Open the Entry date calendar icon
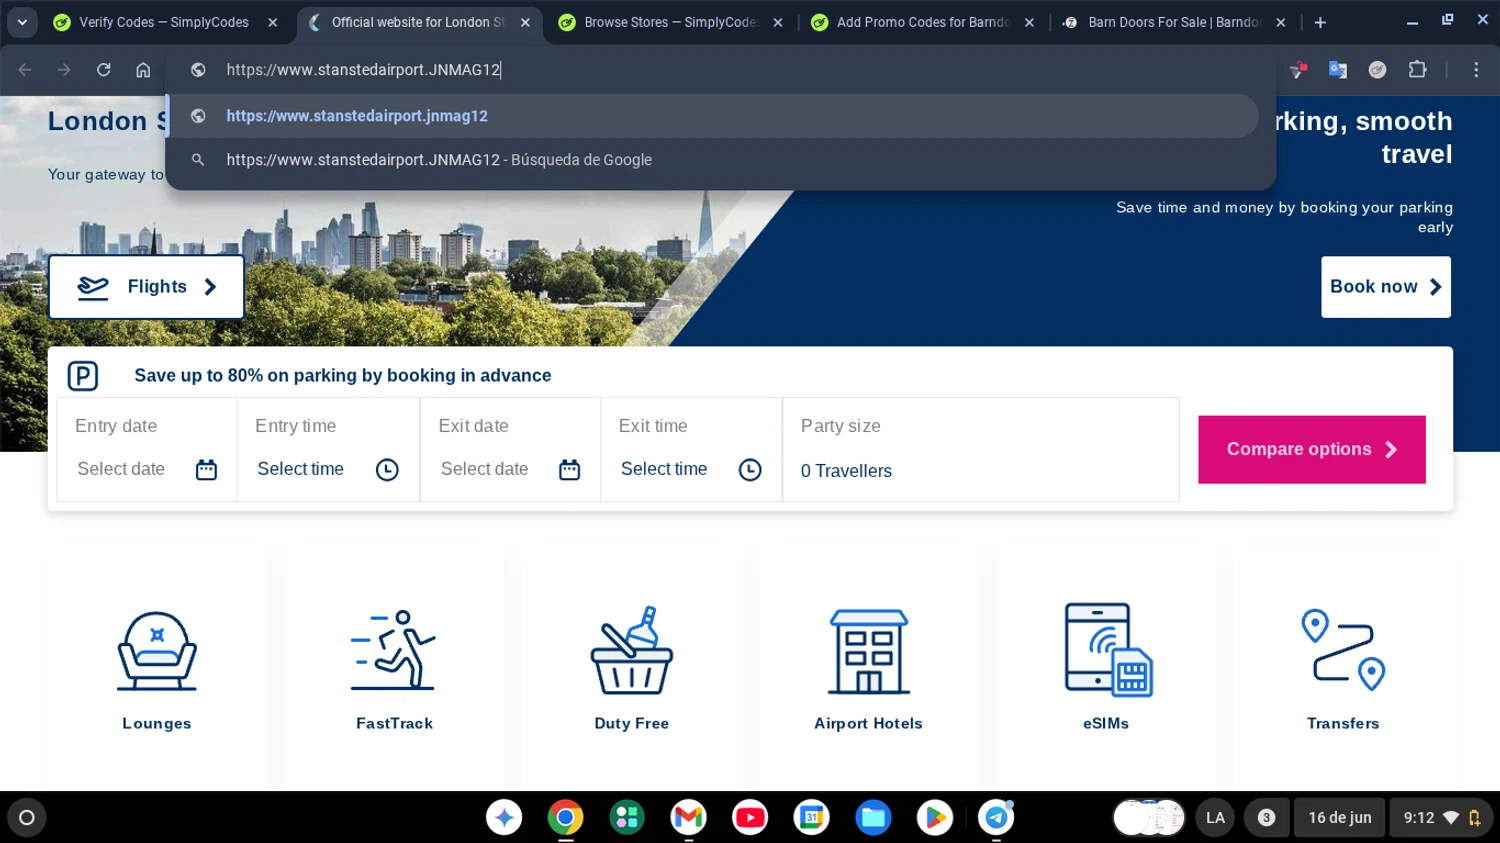Viewport: 1500px width, 843px height. [x=206, y=469]
